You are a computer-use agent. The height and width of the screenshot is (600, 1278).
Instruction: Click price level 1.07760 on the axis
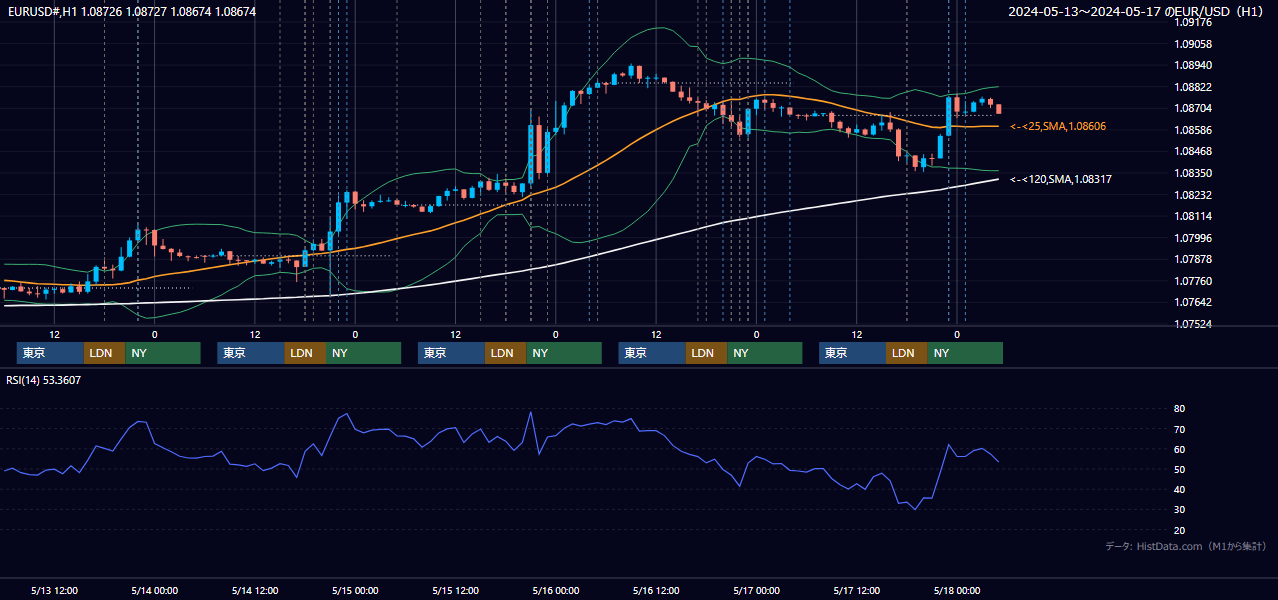1193,281
